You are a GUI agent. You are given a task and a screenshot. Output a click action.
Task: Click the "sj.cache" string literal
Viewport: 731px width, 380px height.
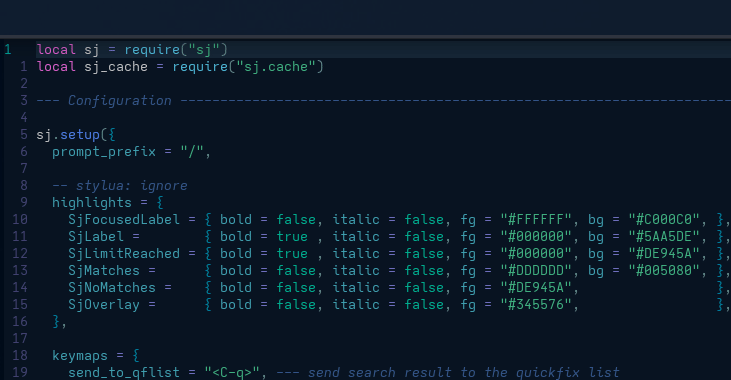point(276,67)
